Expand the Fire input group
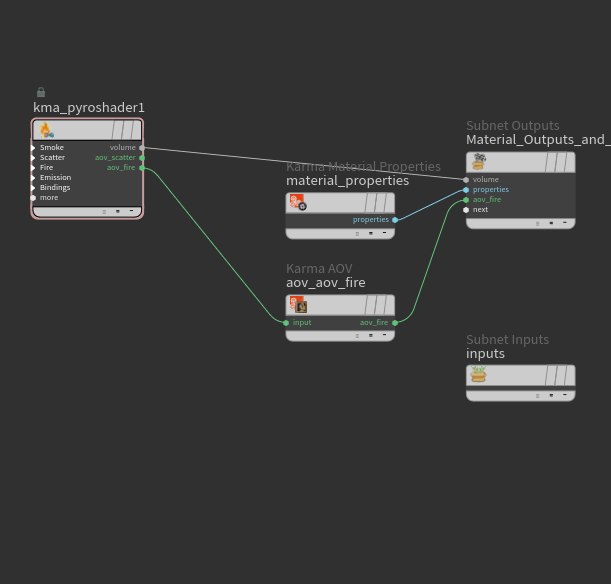The width and height of the screenshot is (611, 584). tap(33, 168)
